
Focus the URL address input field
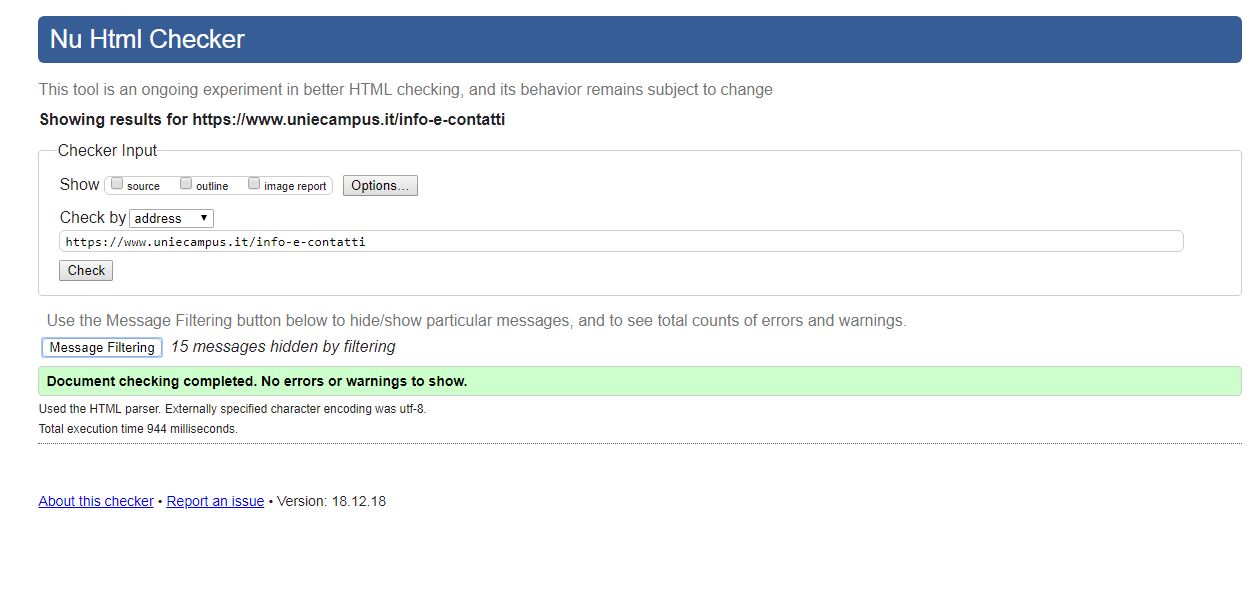coord(621,242)
